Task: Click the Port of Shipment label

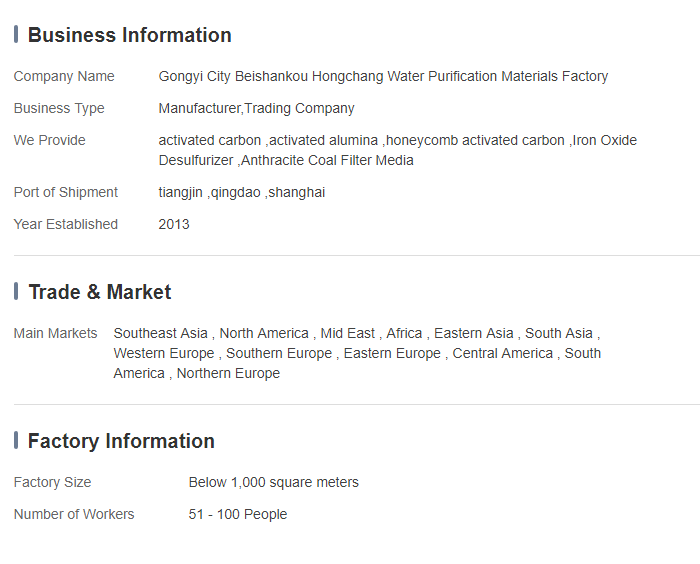Action: [x=66, y=192]
